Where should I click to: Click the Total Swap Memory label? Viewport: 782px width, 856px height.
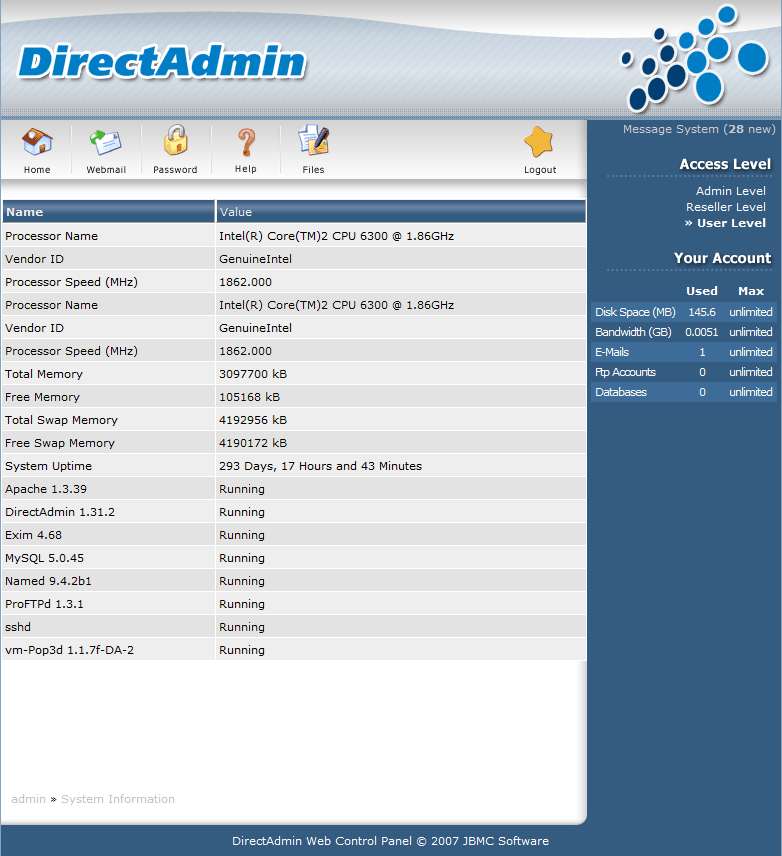coord(62,420)
